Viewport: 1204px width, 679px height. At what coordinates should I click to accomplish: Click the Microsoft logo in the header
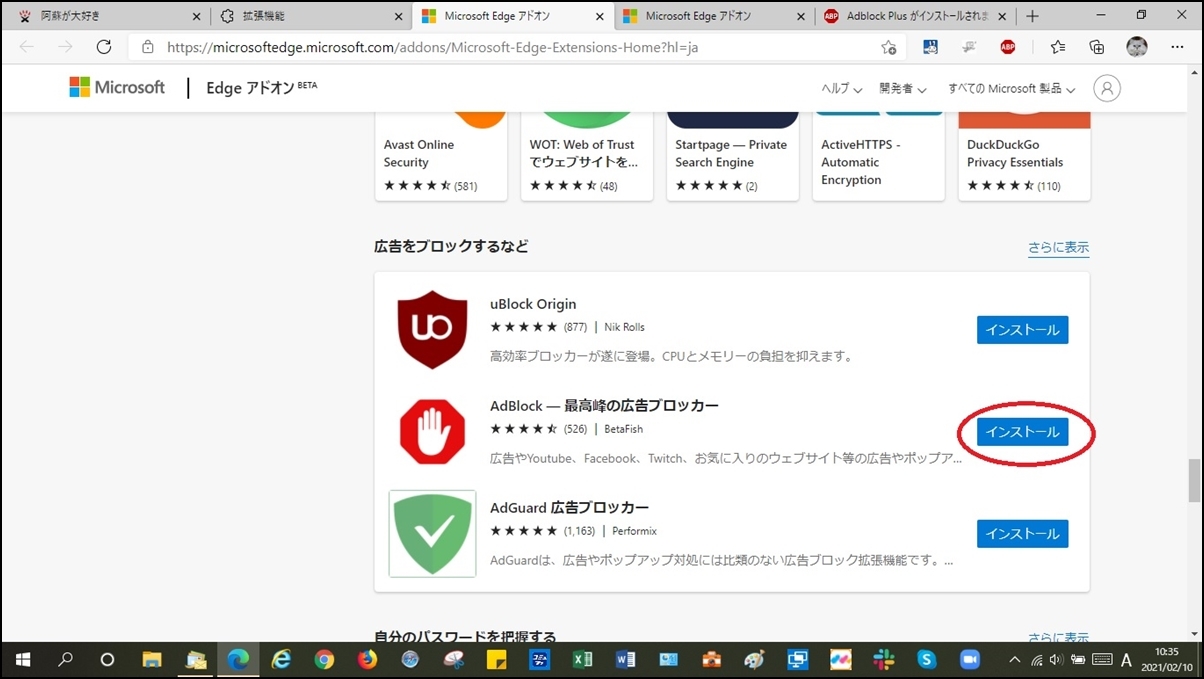pos(117,88)
